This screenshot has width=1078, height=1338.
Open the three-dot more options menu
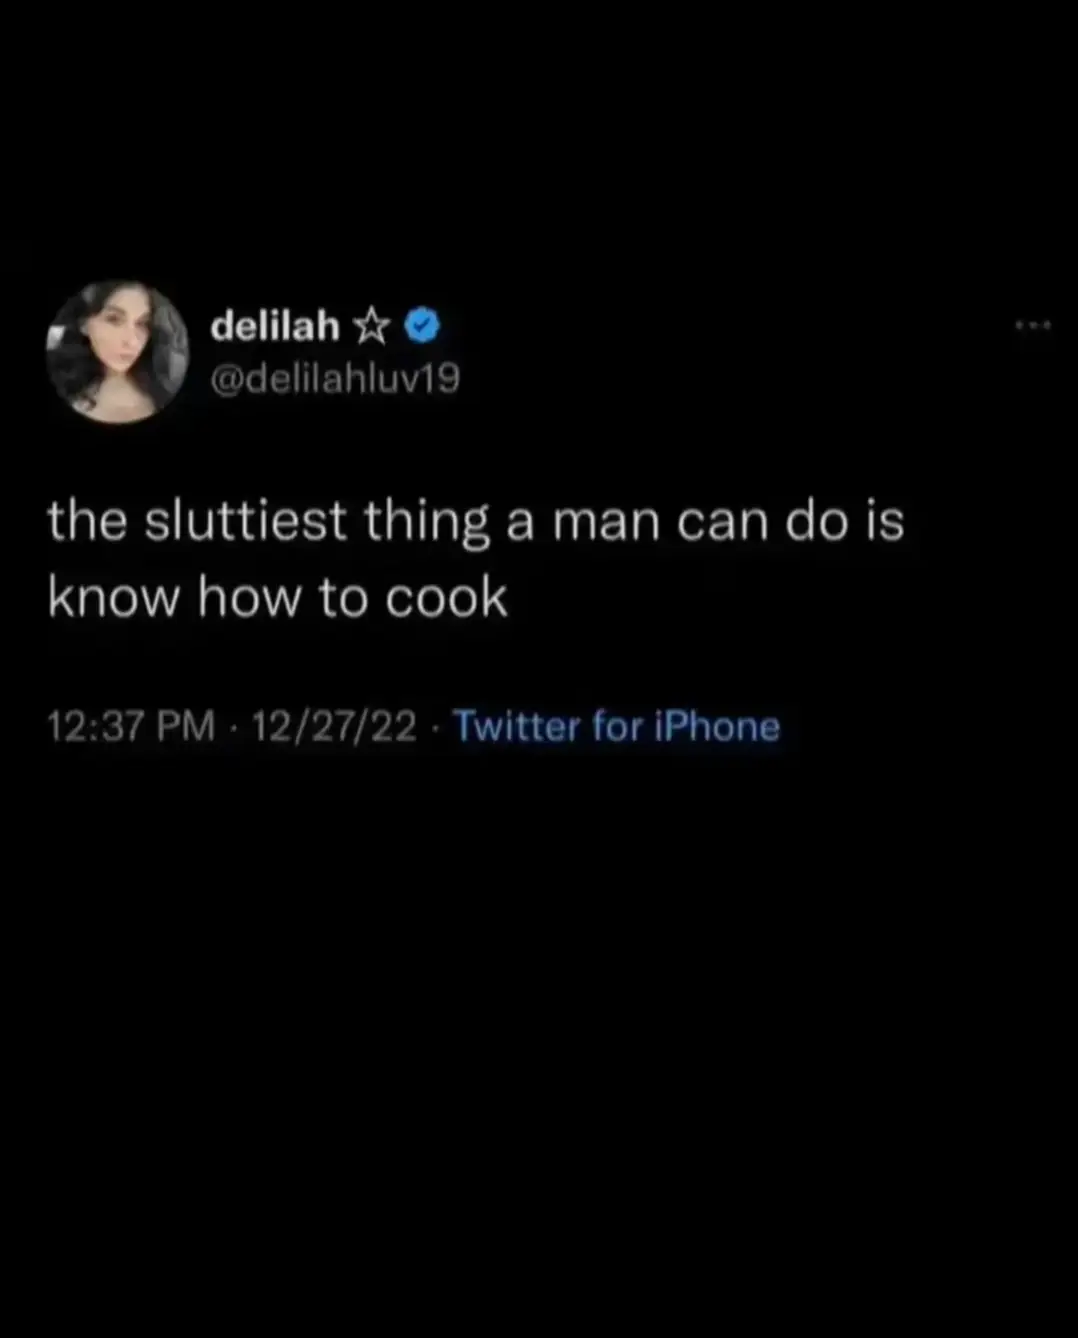1033,326
